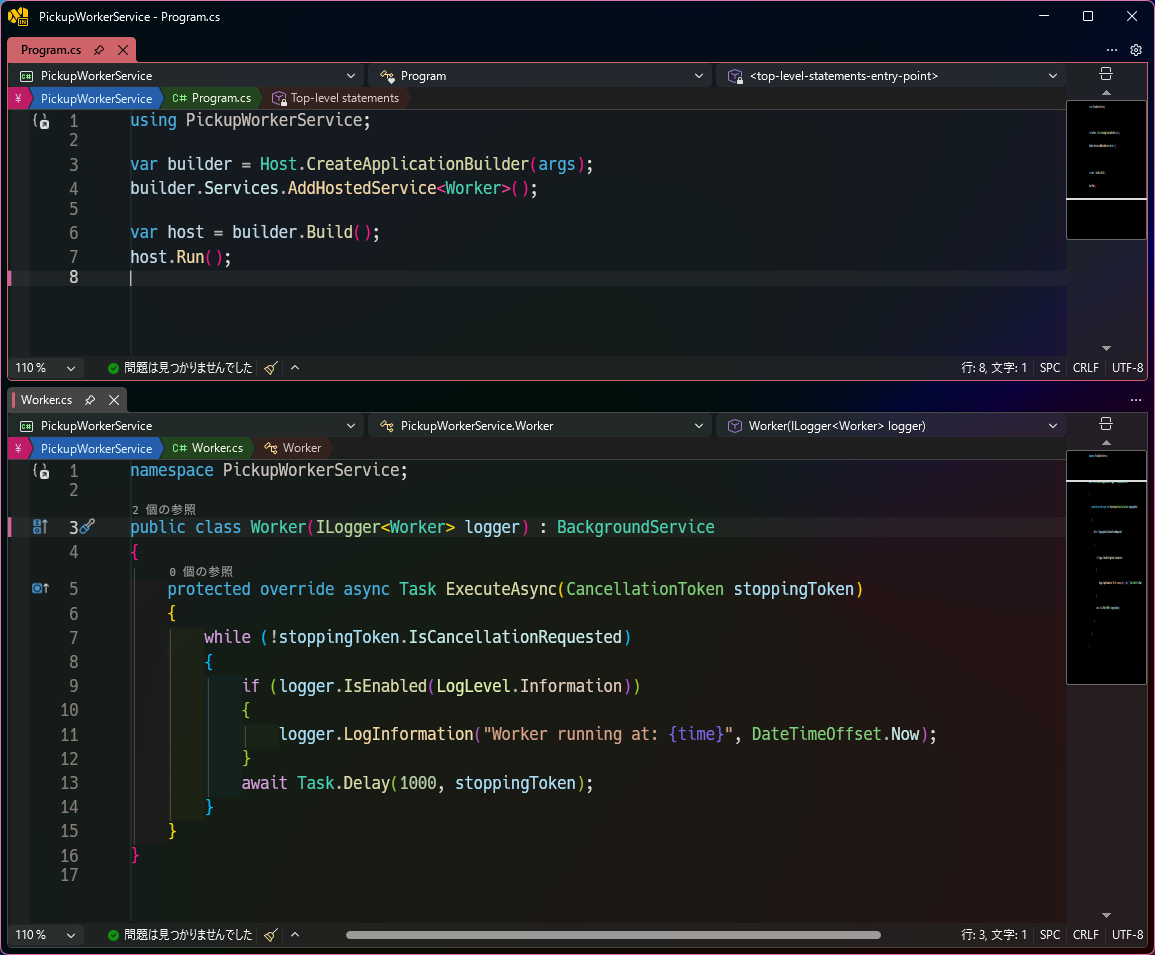Click the Worker.cs horizontal scrollbar

(614, 935)
